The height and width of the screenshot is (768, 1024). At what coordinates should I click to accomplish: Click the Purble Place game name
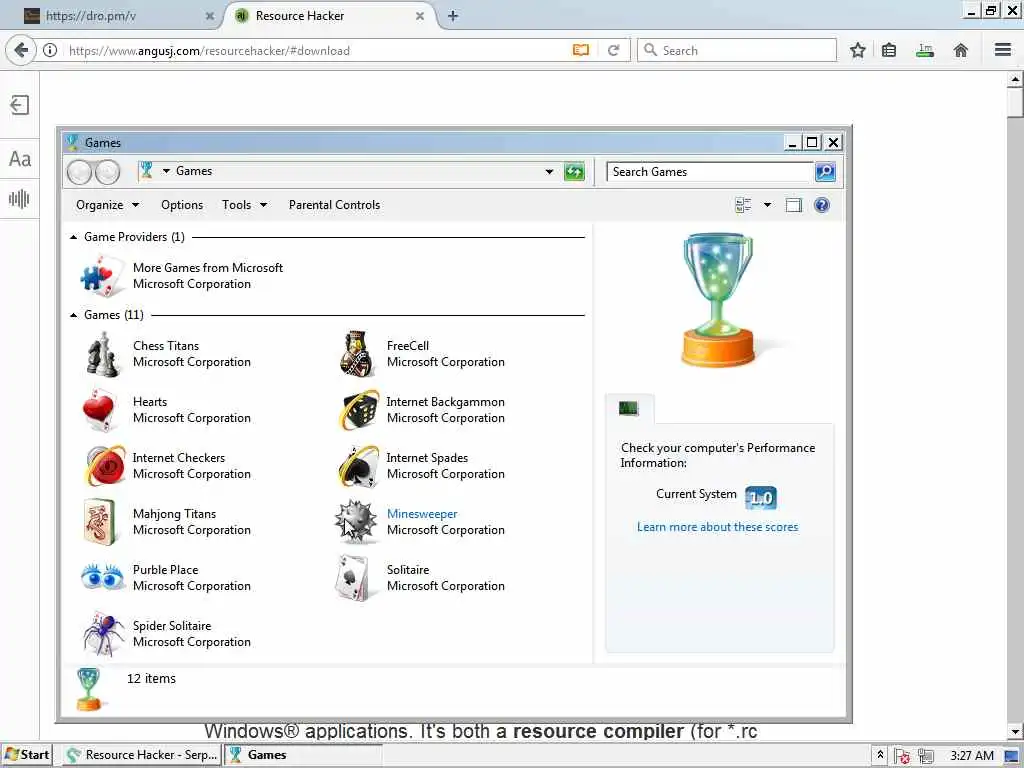(165, 569)
